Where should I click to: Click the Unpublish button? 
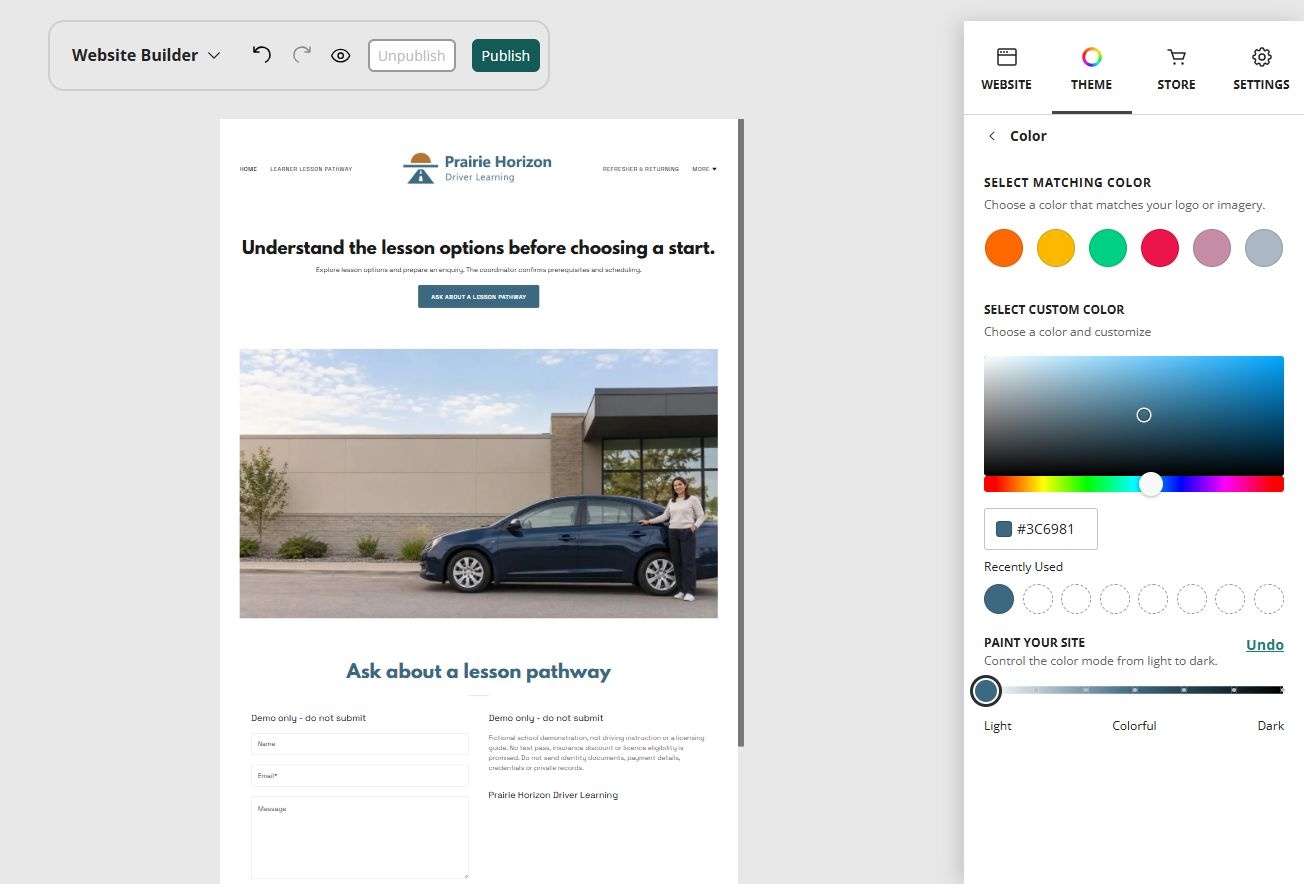point(411,55)
